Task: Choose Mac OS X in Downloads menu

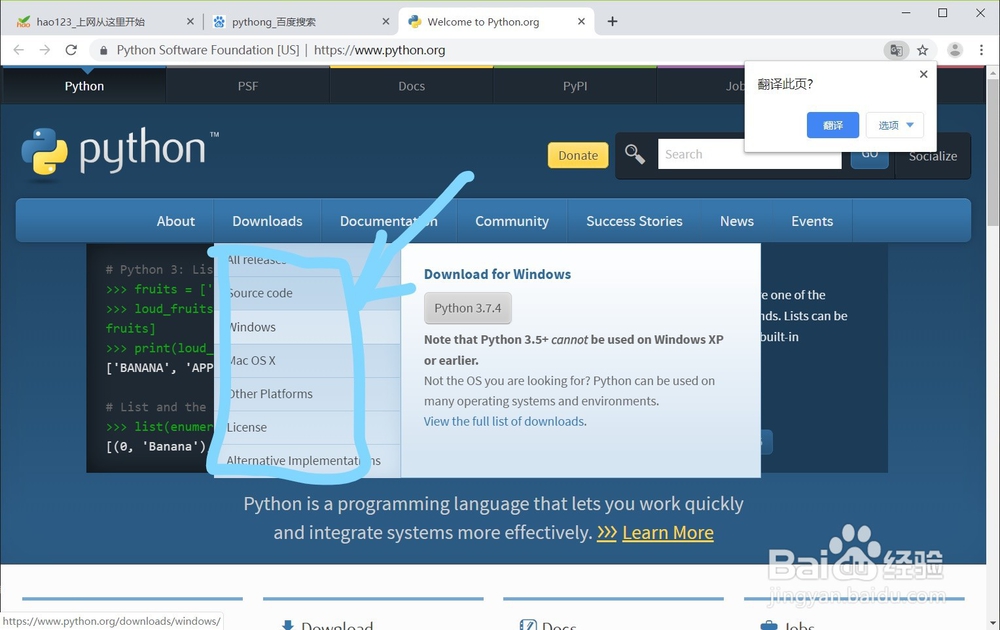Action: [307, 361]
